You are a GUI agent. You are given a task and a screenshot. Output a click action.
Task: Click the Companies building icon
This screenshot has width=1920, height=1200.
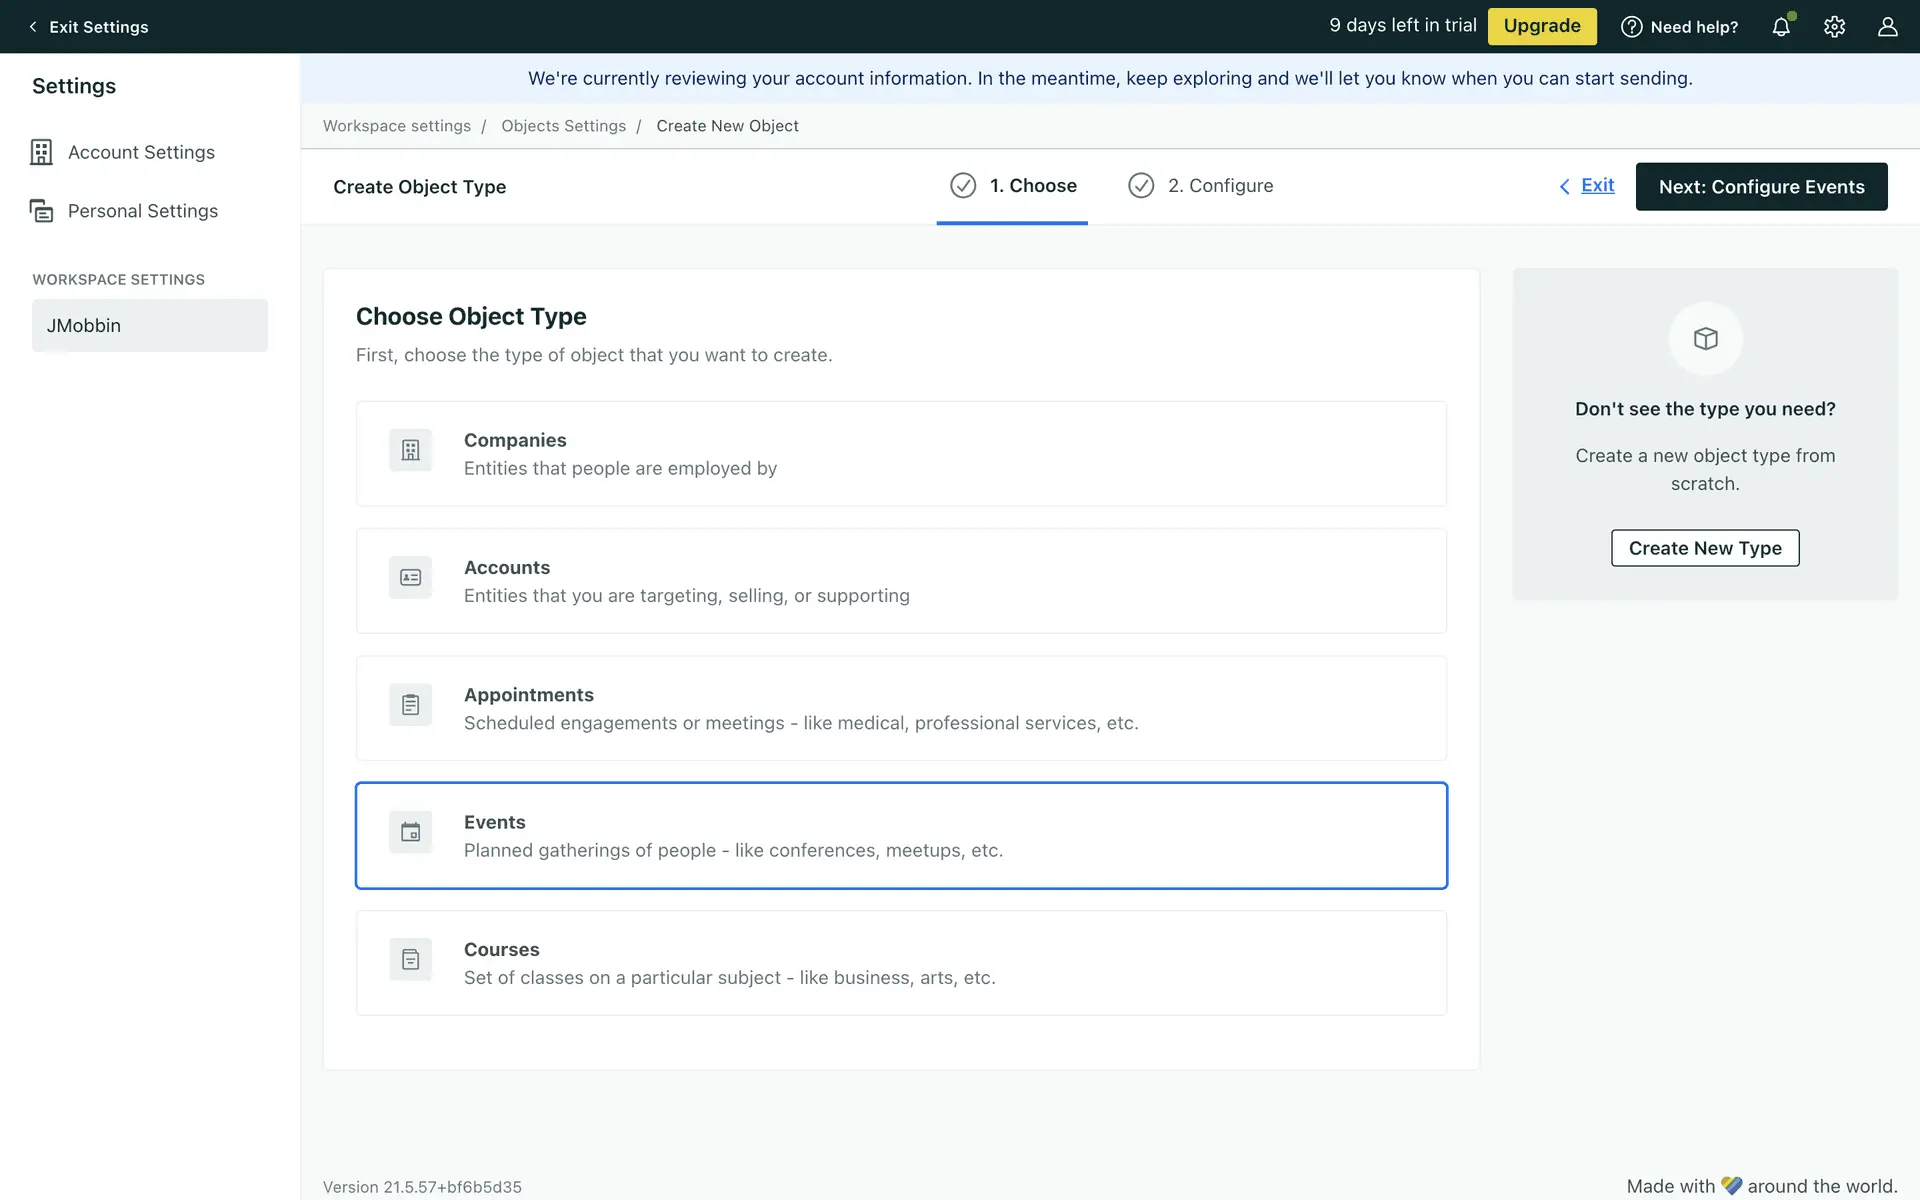410,451
